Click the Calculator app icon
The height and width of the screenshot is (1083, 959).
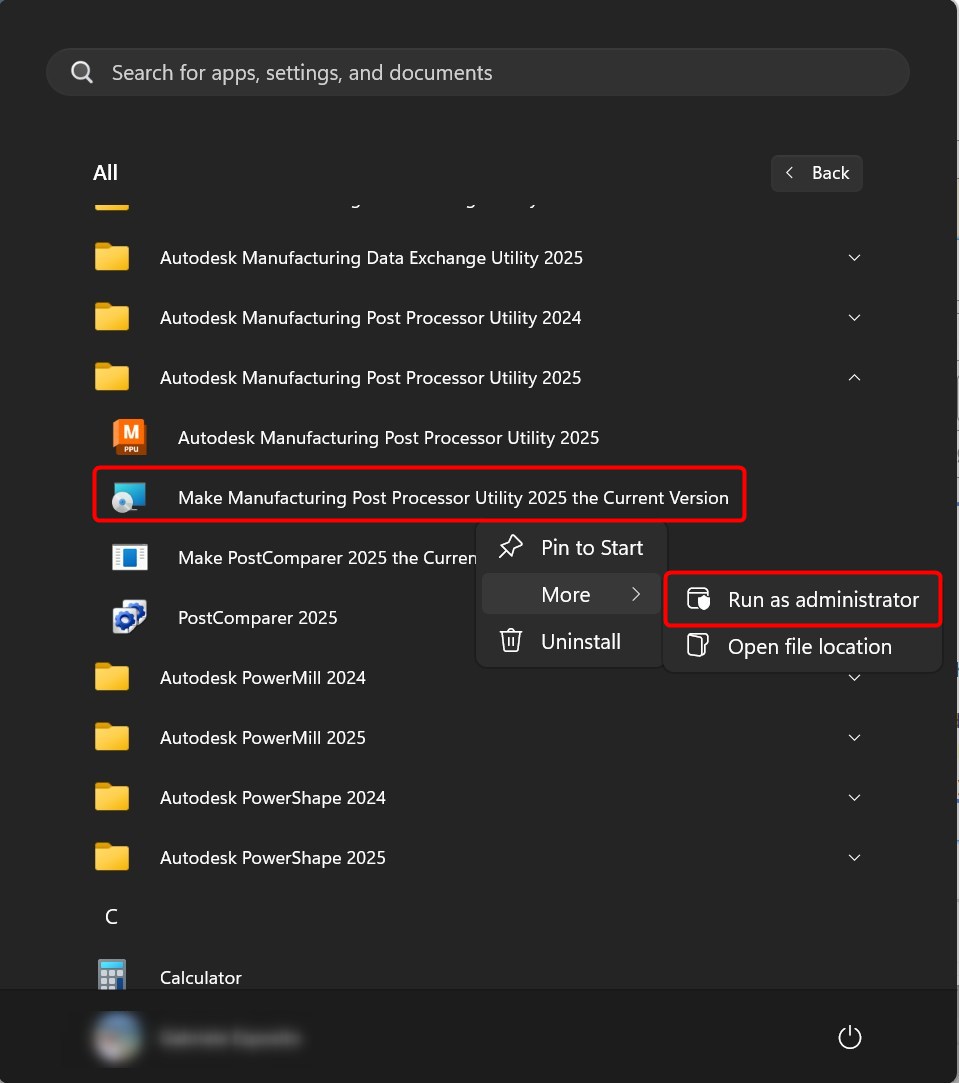(x=112, y=976)
